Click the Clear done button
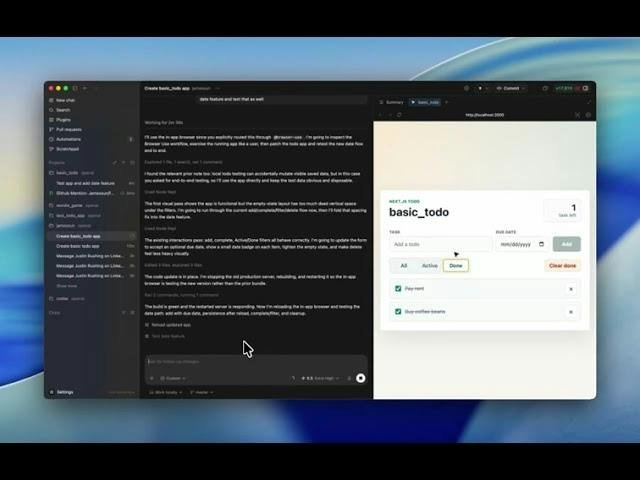 pyautogui.click(x=562, y=266)
